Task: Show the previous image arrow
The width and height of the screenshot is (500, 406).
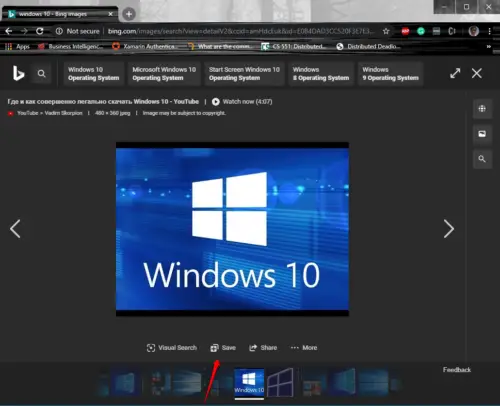Action: click(15, 229)
